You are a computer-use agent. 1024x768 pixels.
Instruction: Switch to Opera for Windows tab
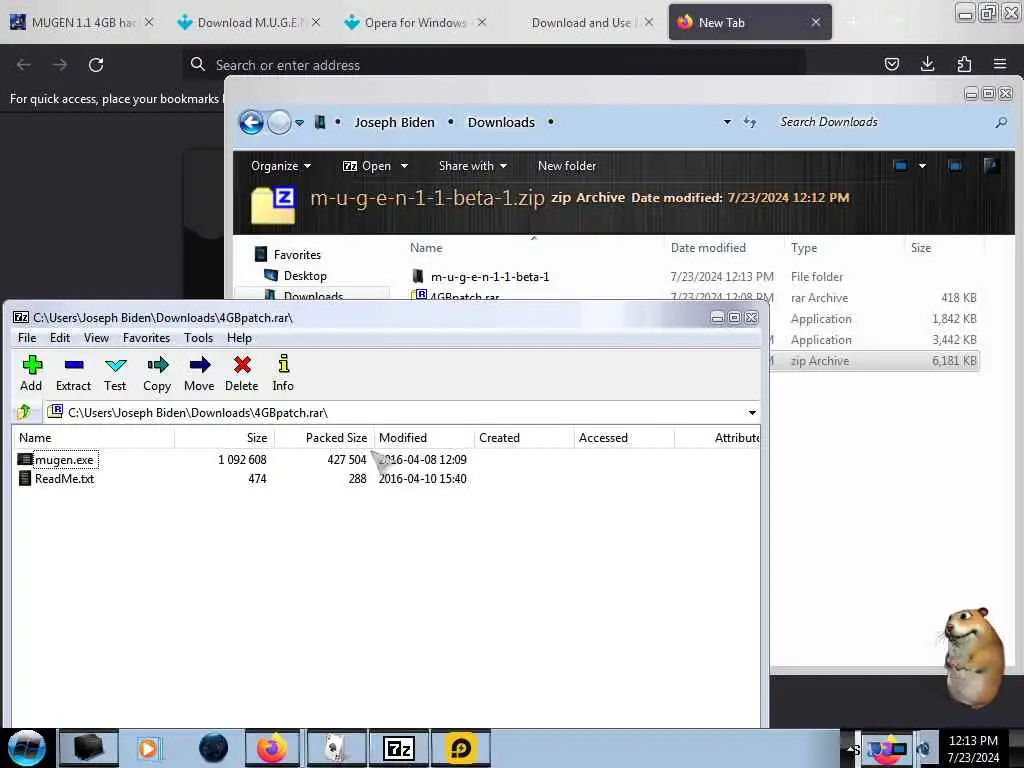point(415,22)
